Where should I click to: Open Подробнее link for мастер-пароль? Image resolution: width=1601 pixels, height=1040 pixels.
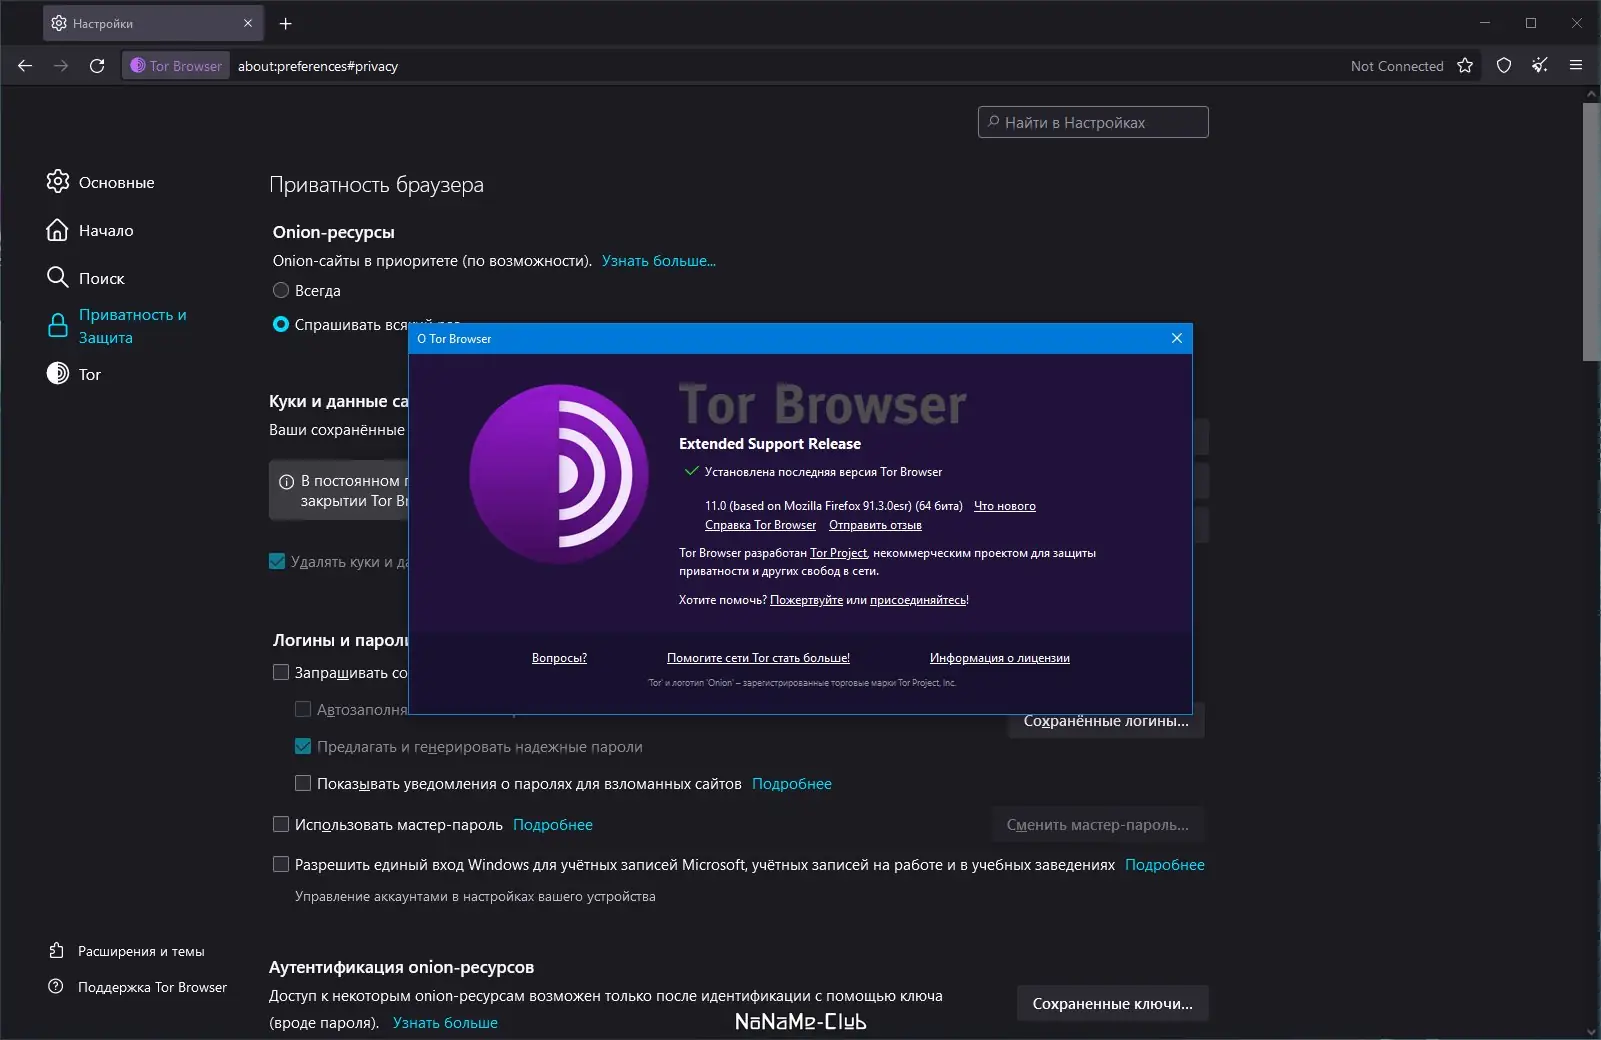[x=553, y=825]
